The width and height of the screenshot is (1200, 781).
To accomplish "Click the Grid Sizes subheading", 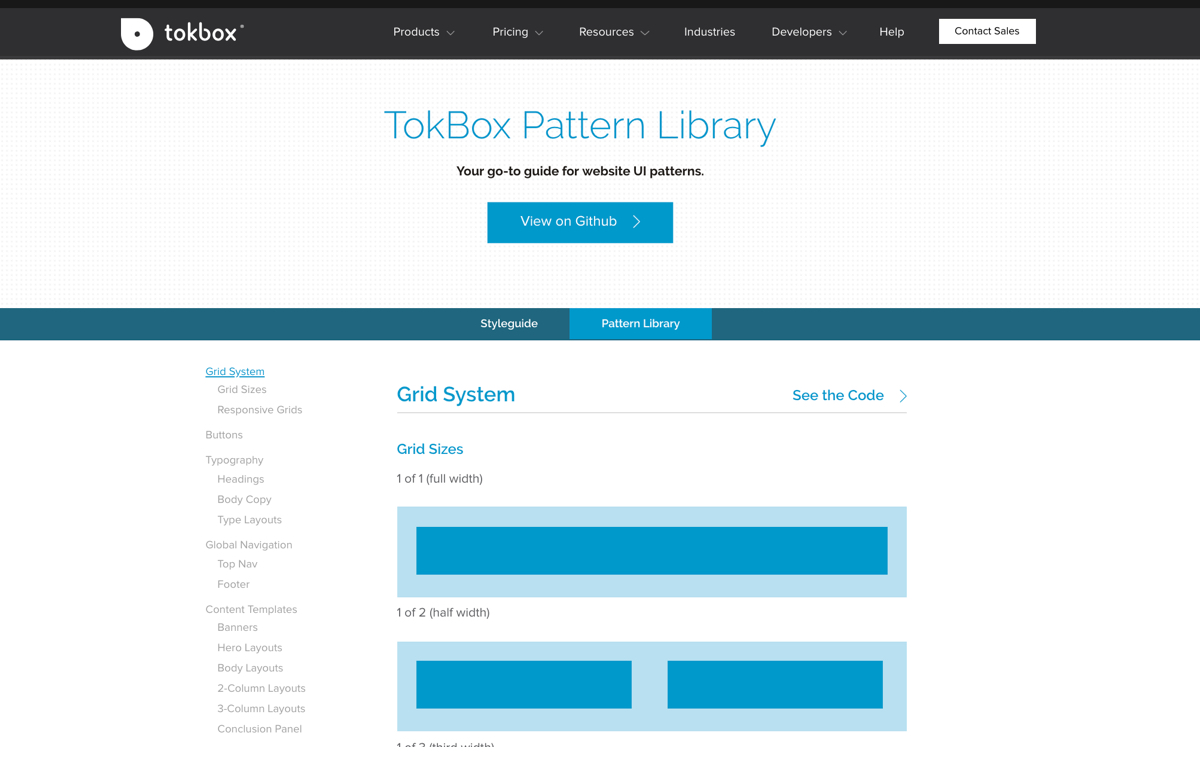I will (x=430, y=449).
